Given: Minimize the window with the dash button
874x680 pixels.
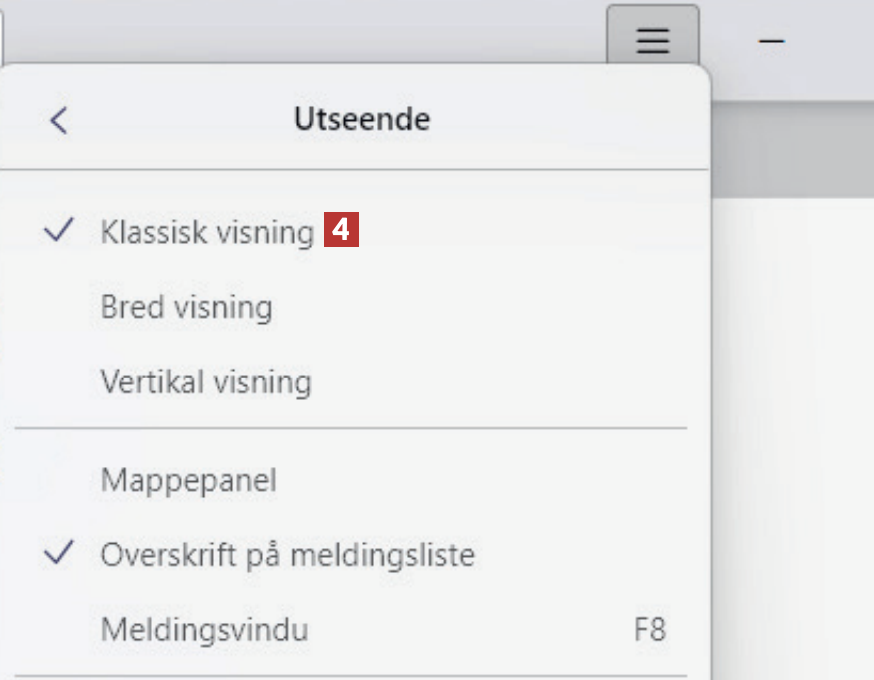Looking at the screenshot, I should pos(771,40).
